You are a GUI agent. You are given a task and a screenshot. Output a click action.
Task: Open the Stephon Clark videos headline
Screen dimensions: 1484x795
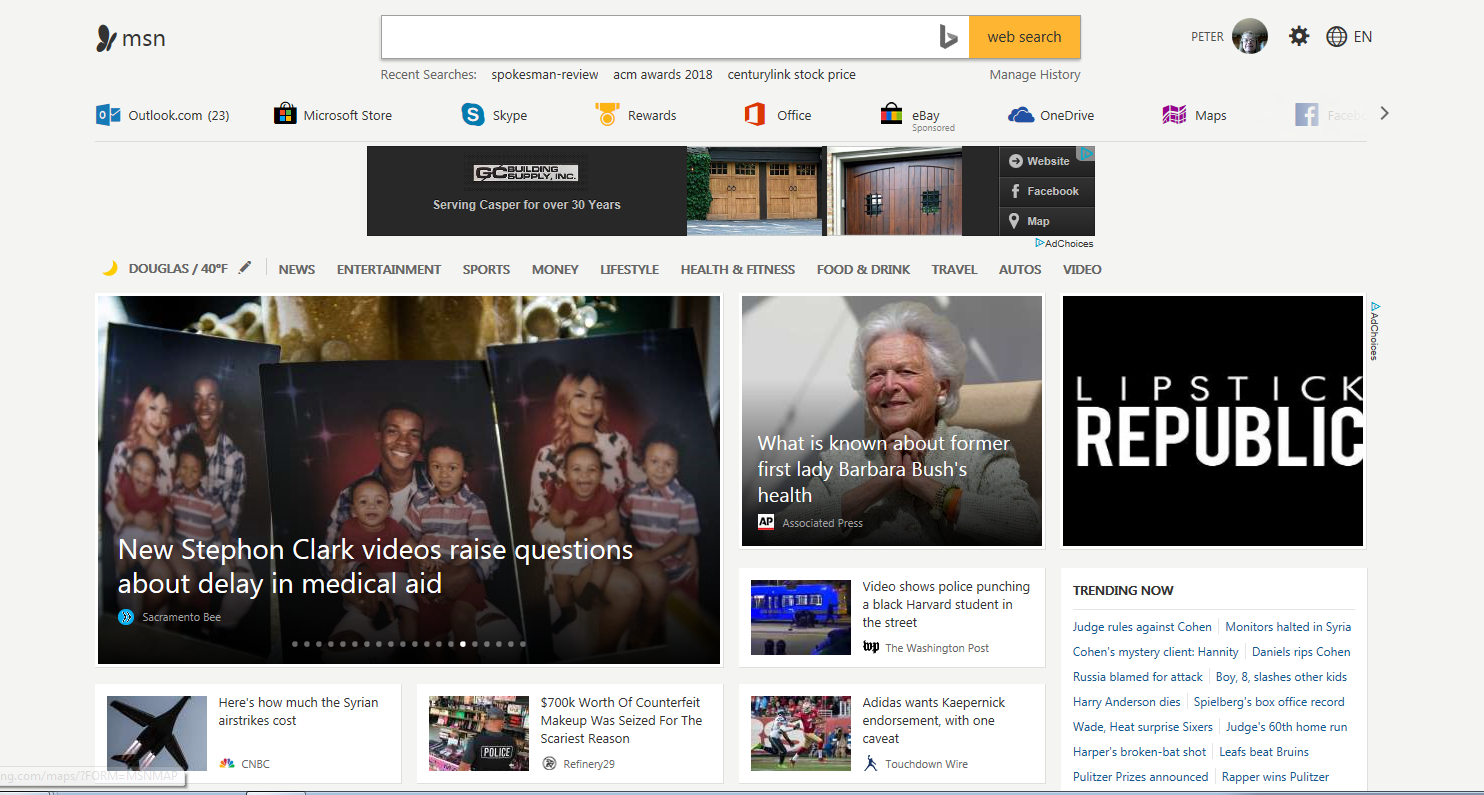375,566
